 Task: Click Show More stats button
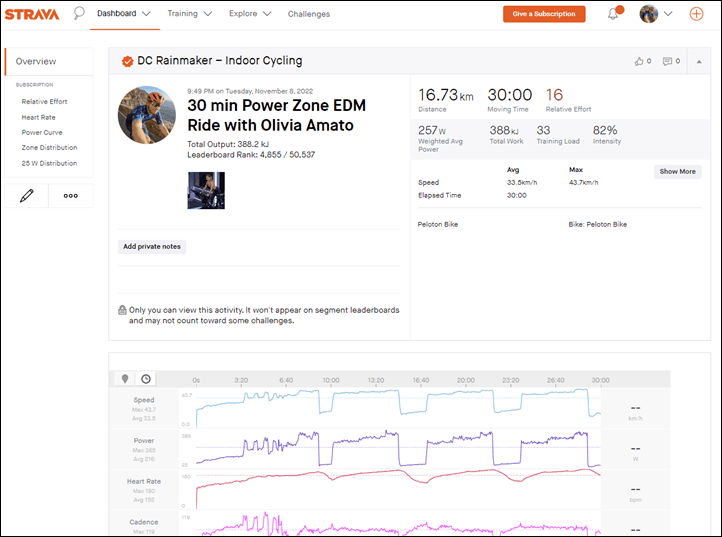point(677,171)
